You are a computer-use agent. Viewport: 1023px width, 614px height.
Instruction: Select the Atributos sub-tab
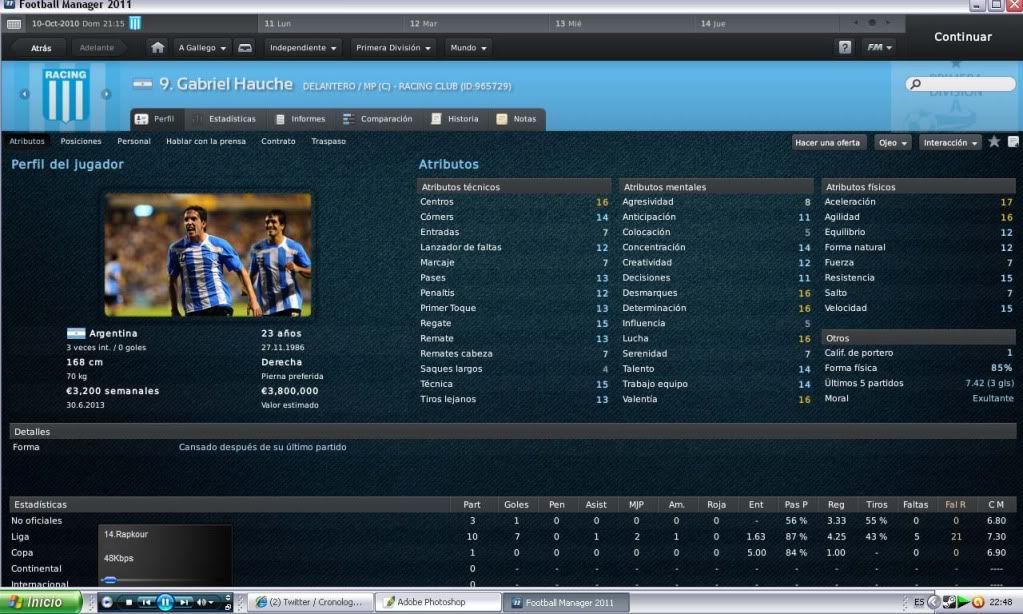(27, 141)
